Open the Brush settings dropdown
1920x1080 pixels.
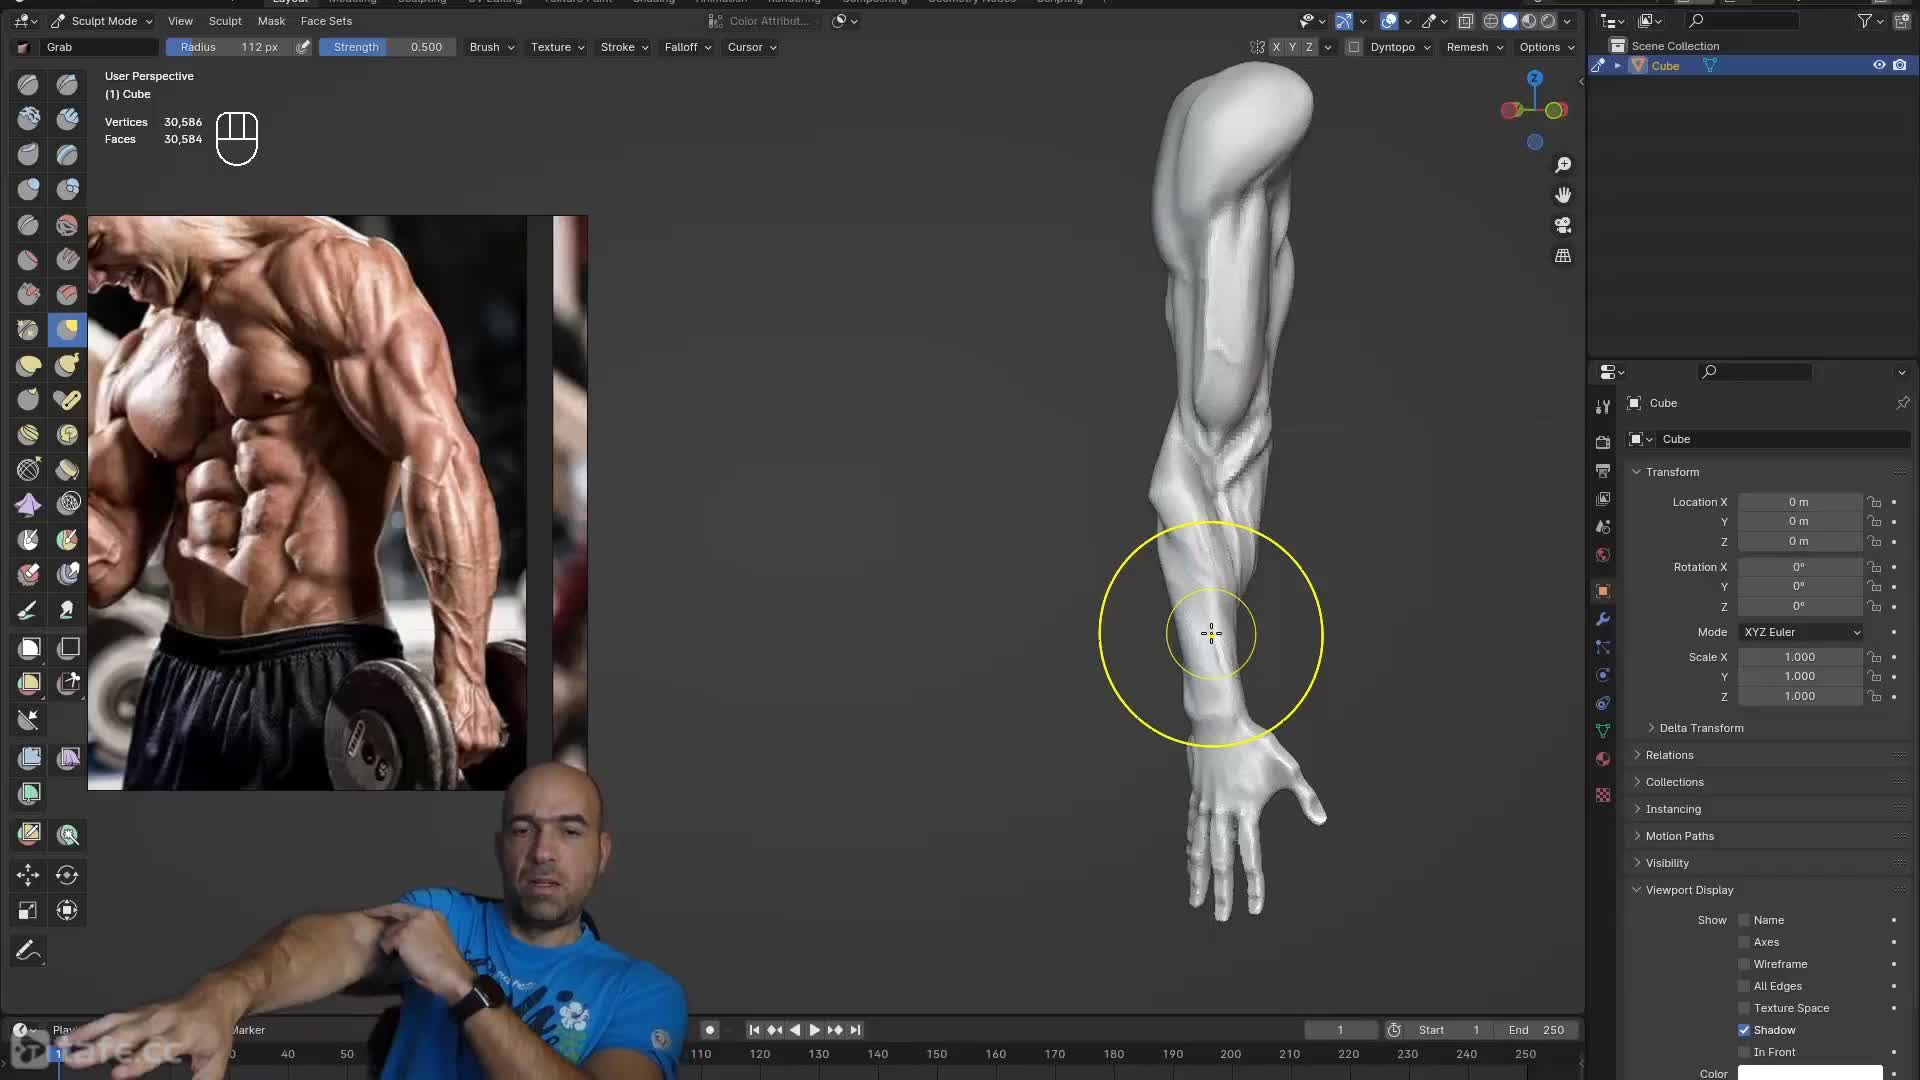(x=492, y=47)
